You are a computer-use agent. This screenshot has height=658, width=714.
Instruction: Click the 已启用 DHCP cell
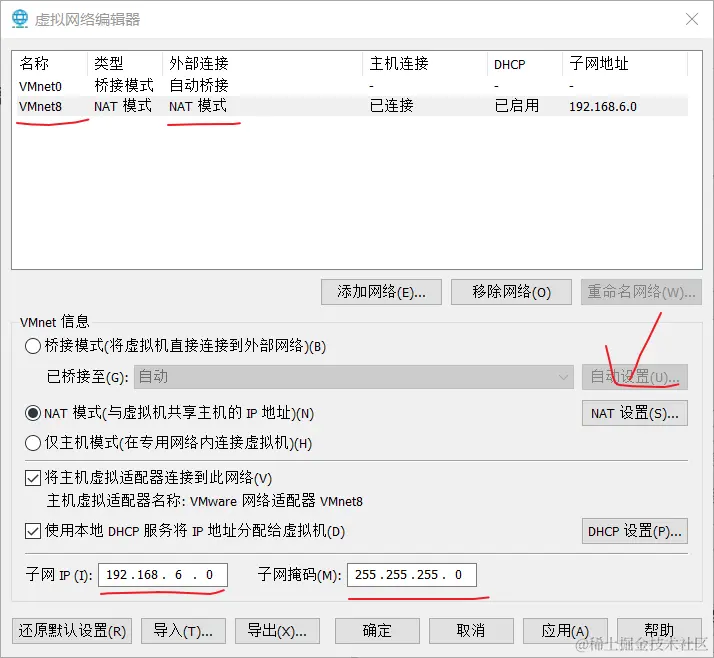pyautogui.click(x=517, y=106)
